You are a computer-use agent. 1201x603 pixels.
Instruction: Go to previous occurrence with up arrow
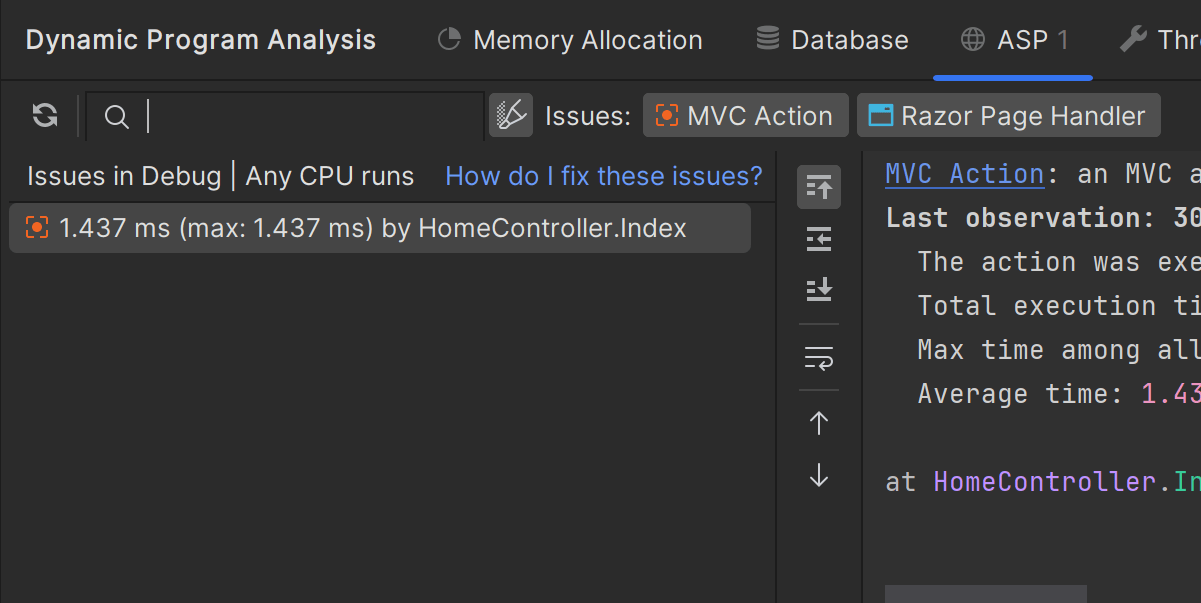(819, 423)
